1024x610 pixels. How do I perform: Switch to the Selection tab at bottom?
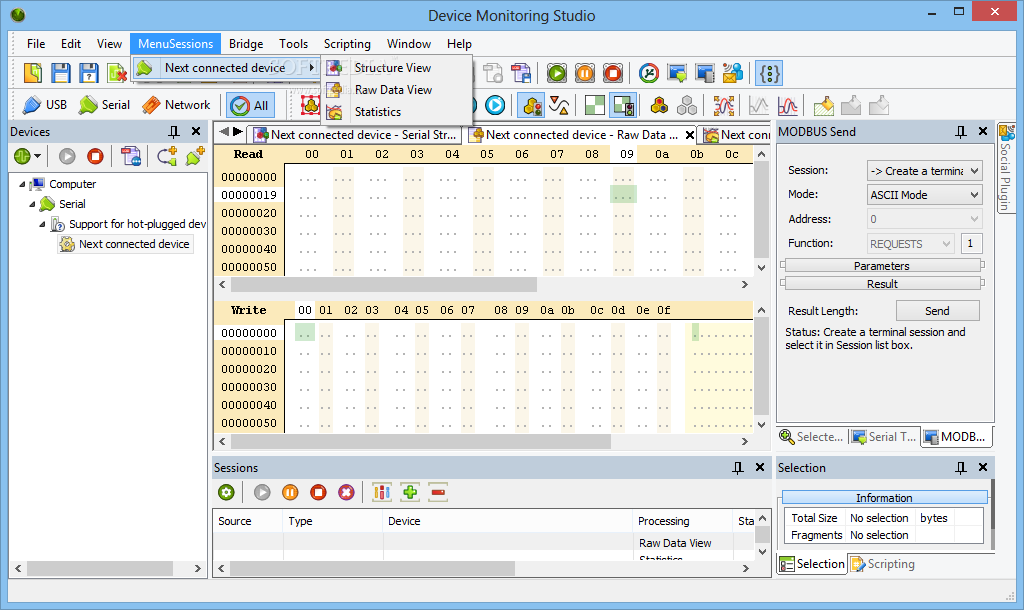[x=812, y=564]
